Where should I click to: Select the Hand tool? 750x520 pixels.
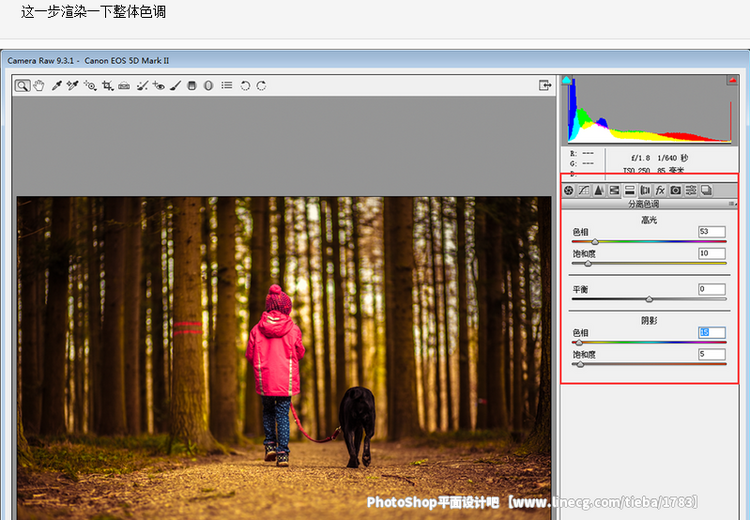click(x=39, y=86)
